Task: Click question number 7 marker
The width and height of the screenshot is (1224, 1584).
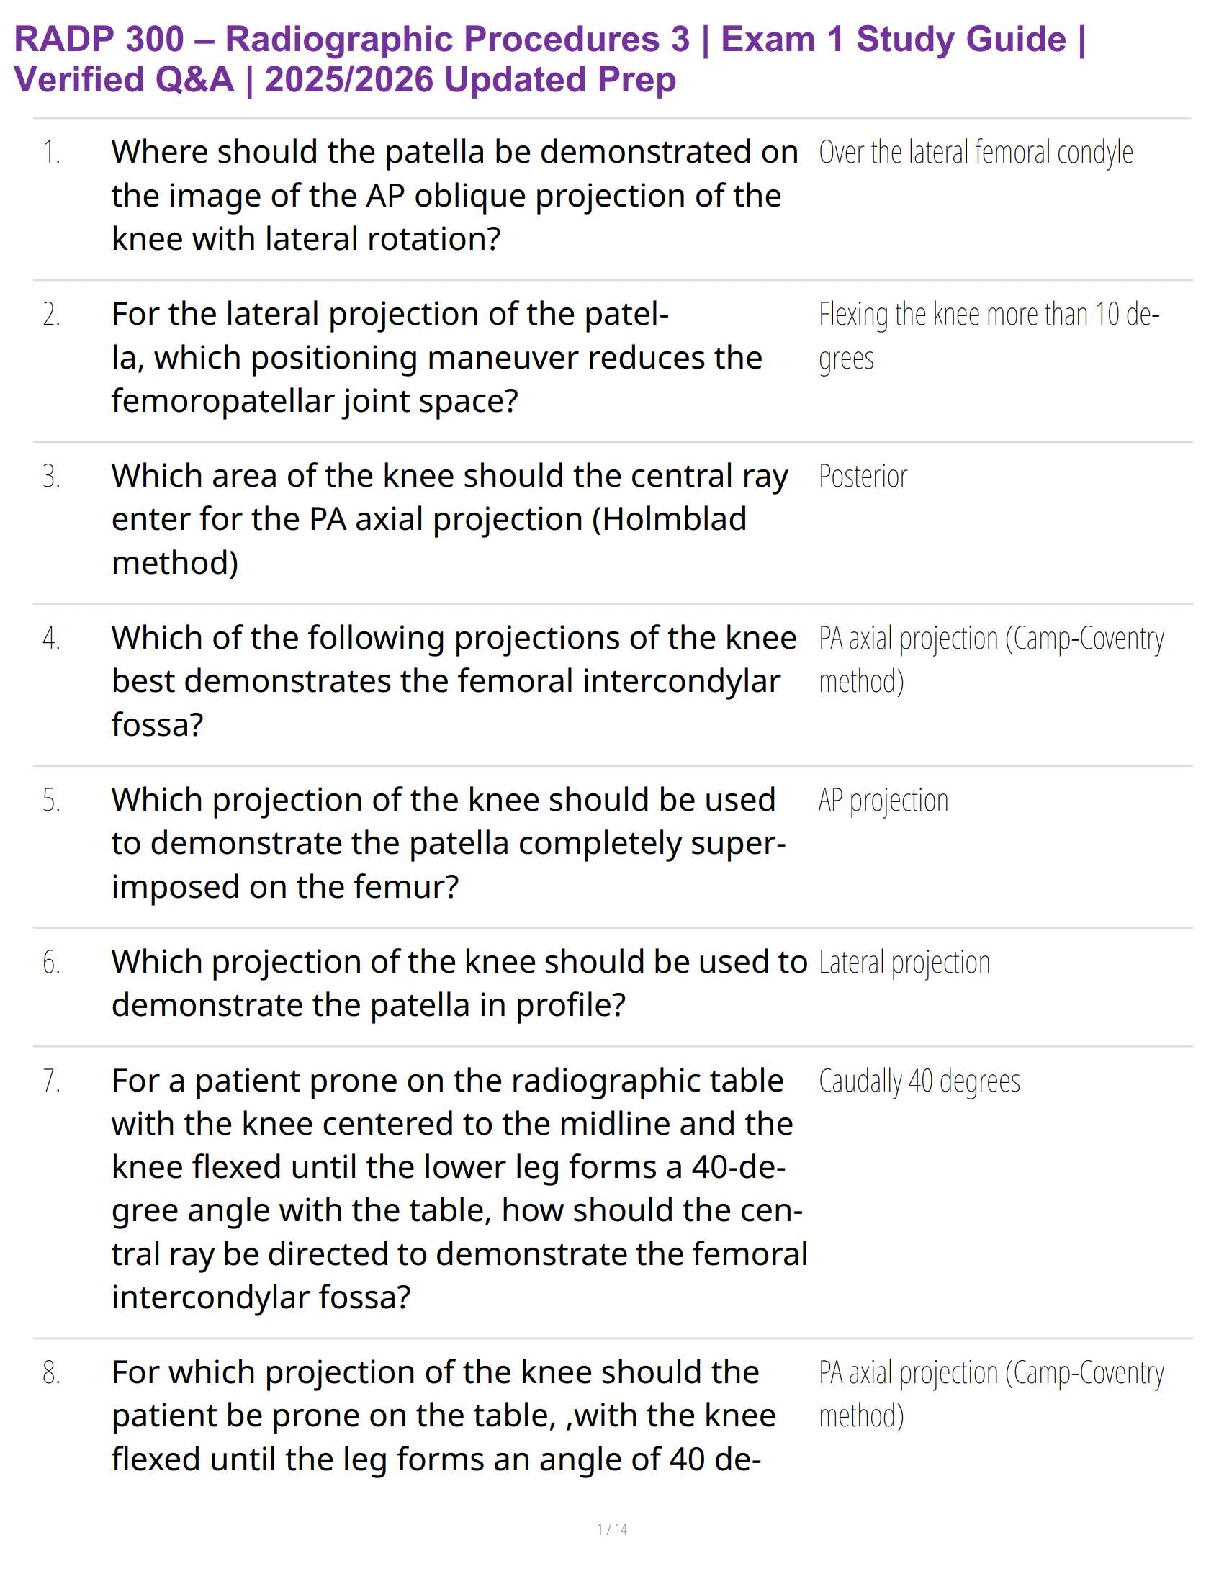Action: tap(51, 1081)
